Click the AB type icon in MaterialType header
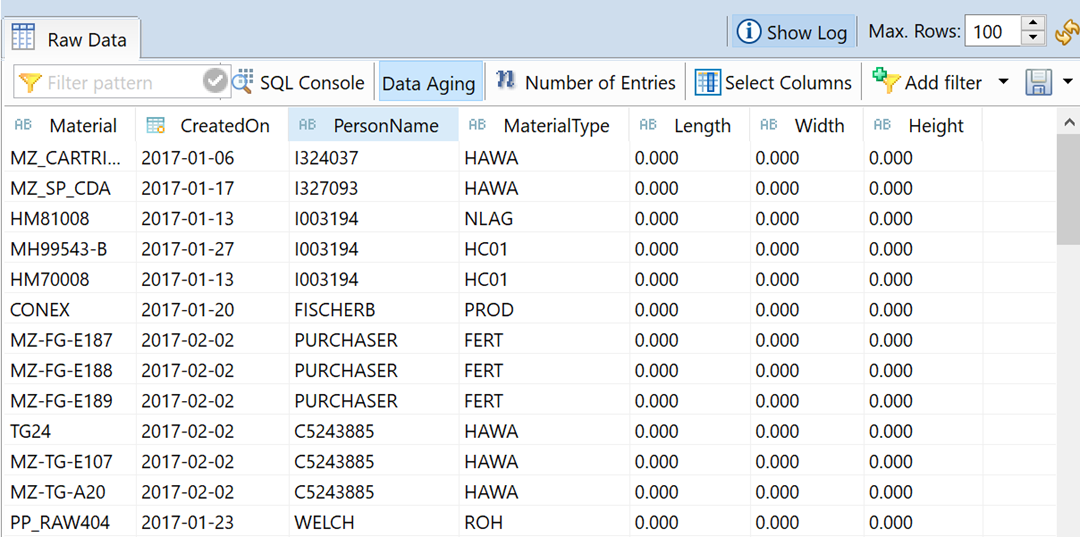The height and width of the screenshot is (537, 1080). tap(477, 125)
